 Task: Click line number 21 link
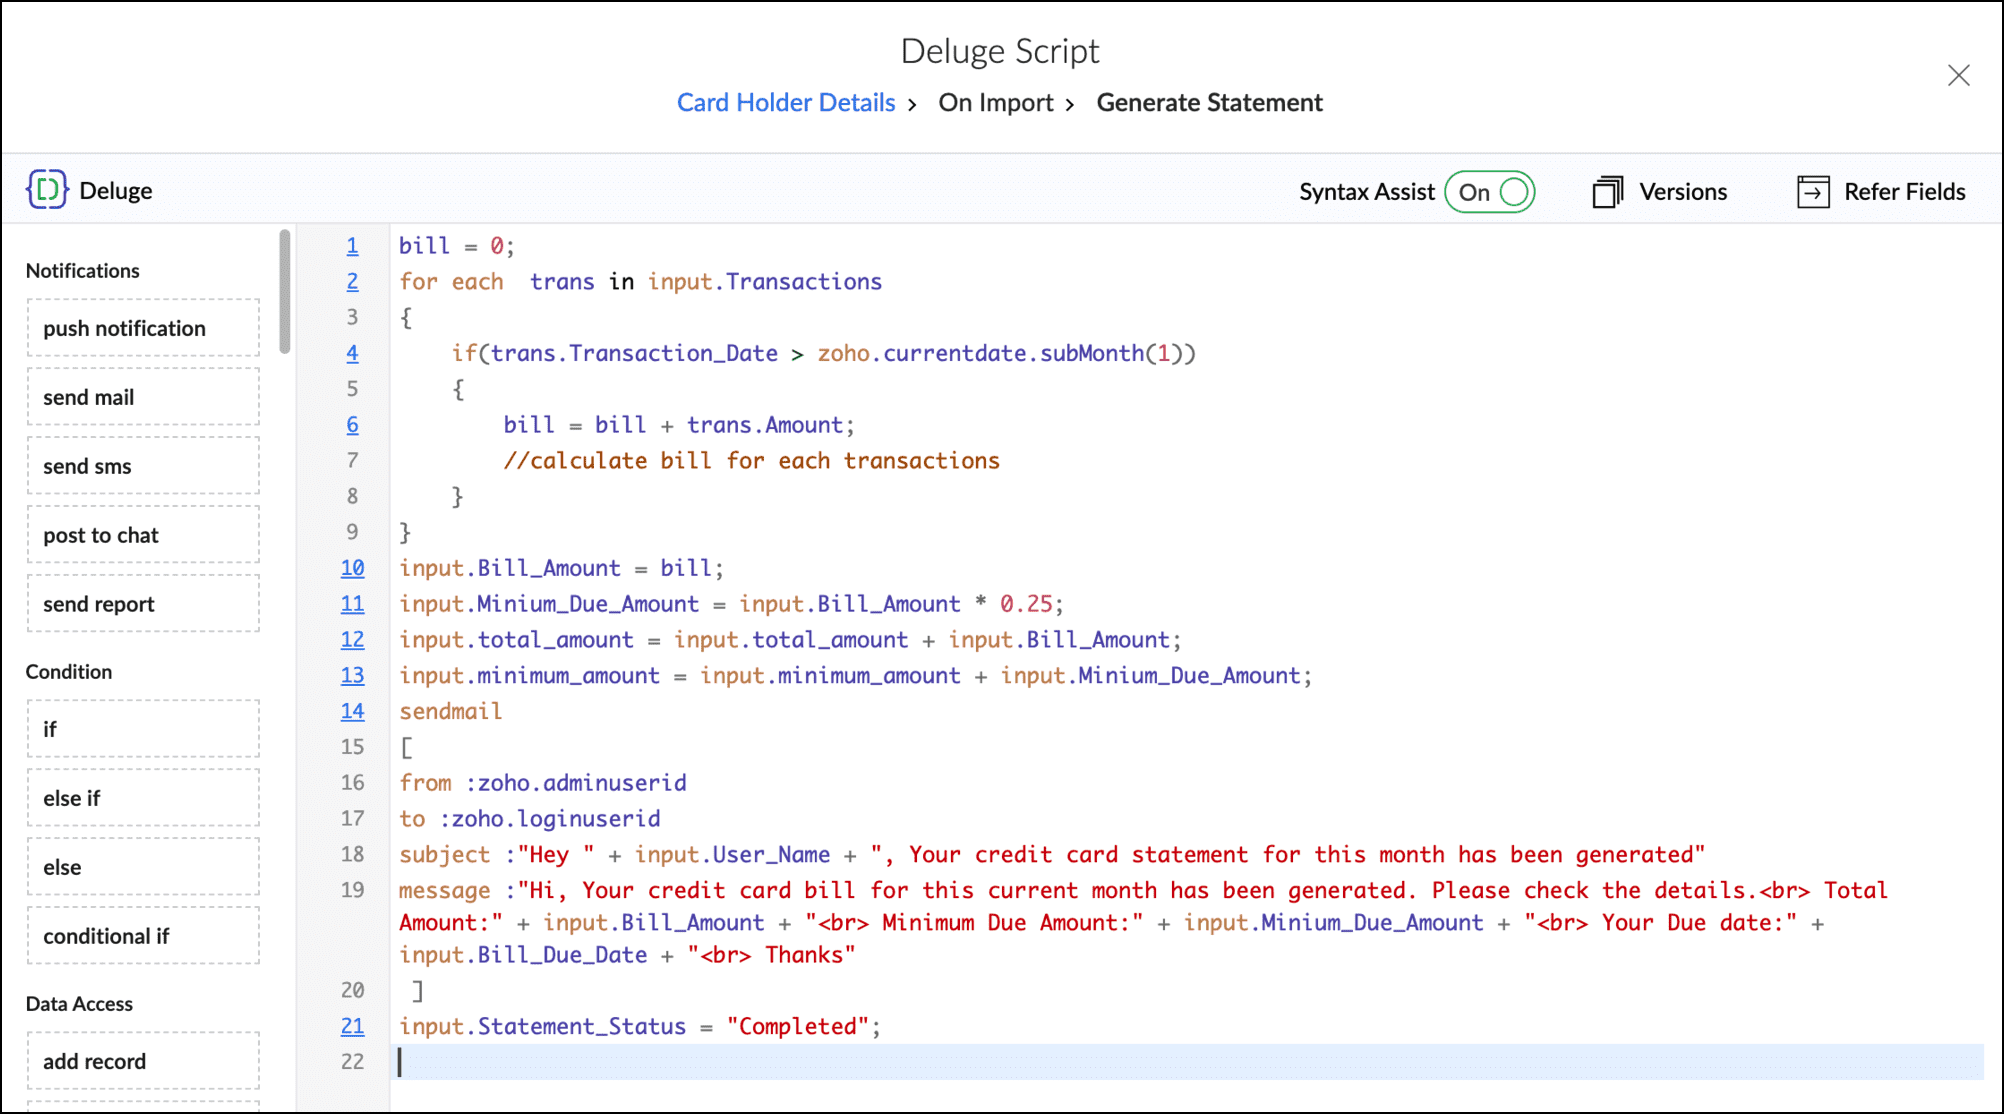(352, 1026)
